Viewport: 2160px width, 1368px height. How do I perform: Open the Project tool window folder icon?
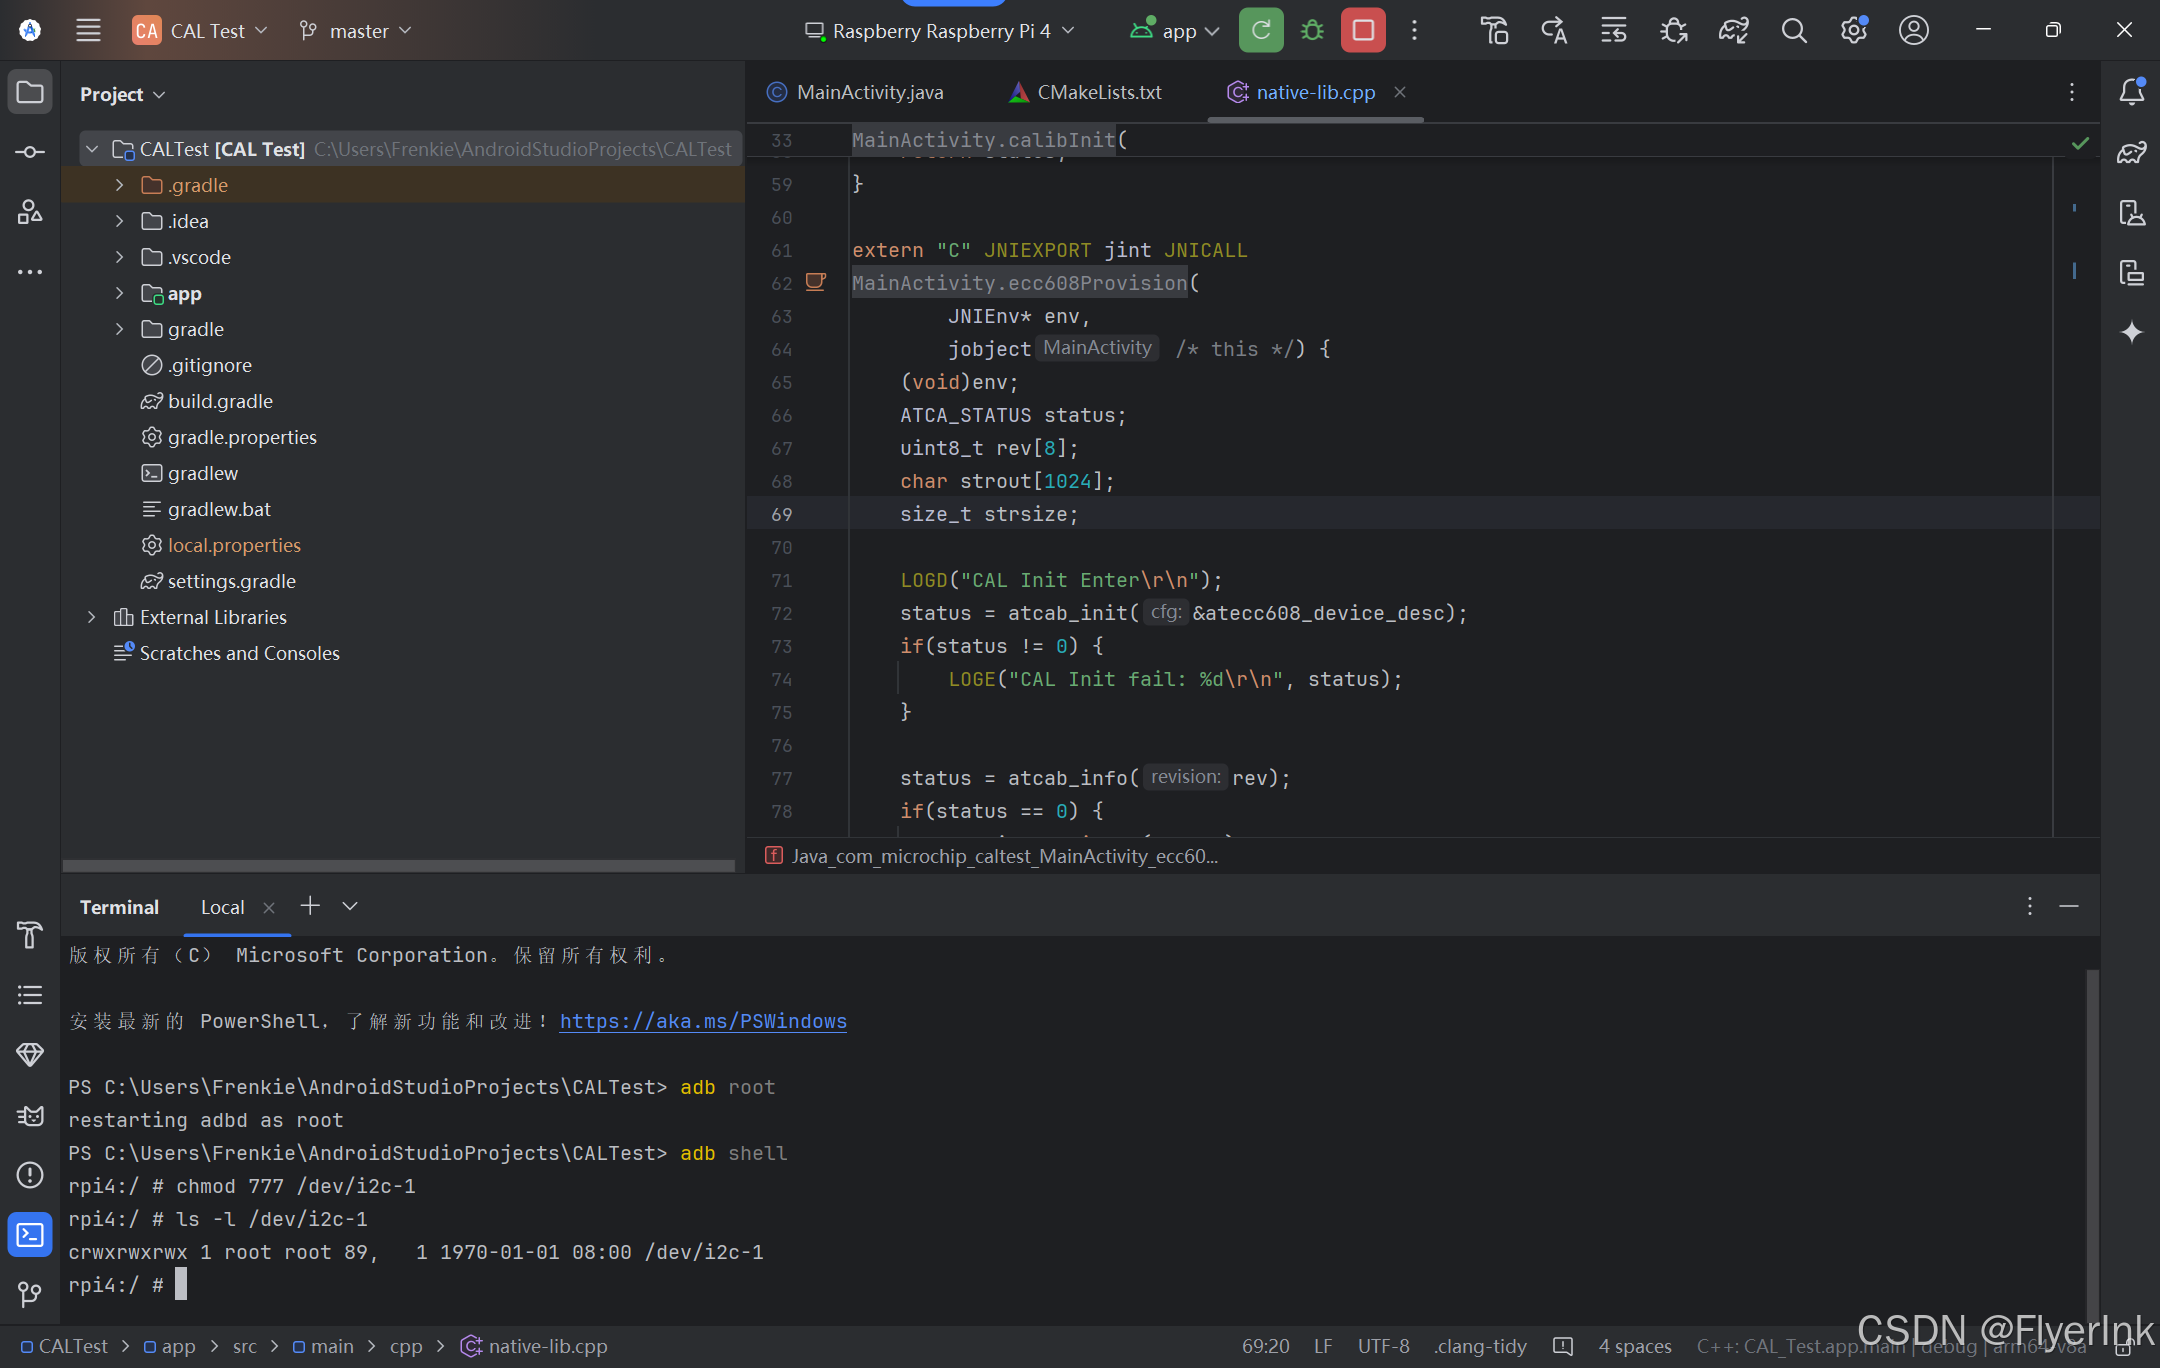click(30, 92)
